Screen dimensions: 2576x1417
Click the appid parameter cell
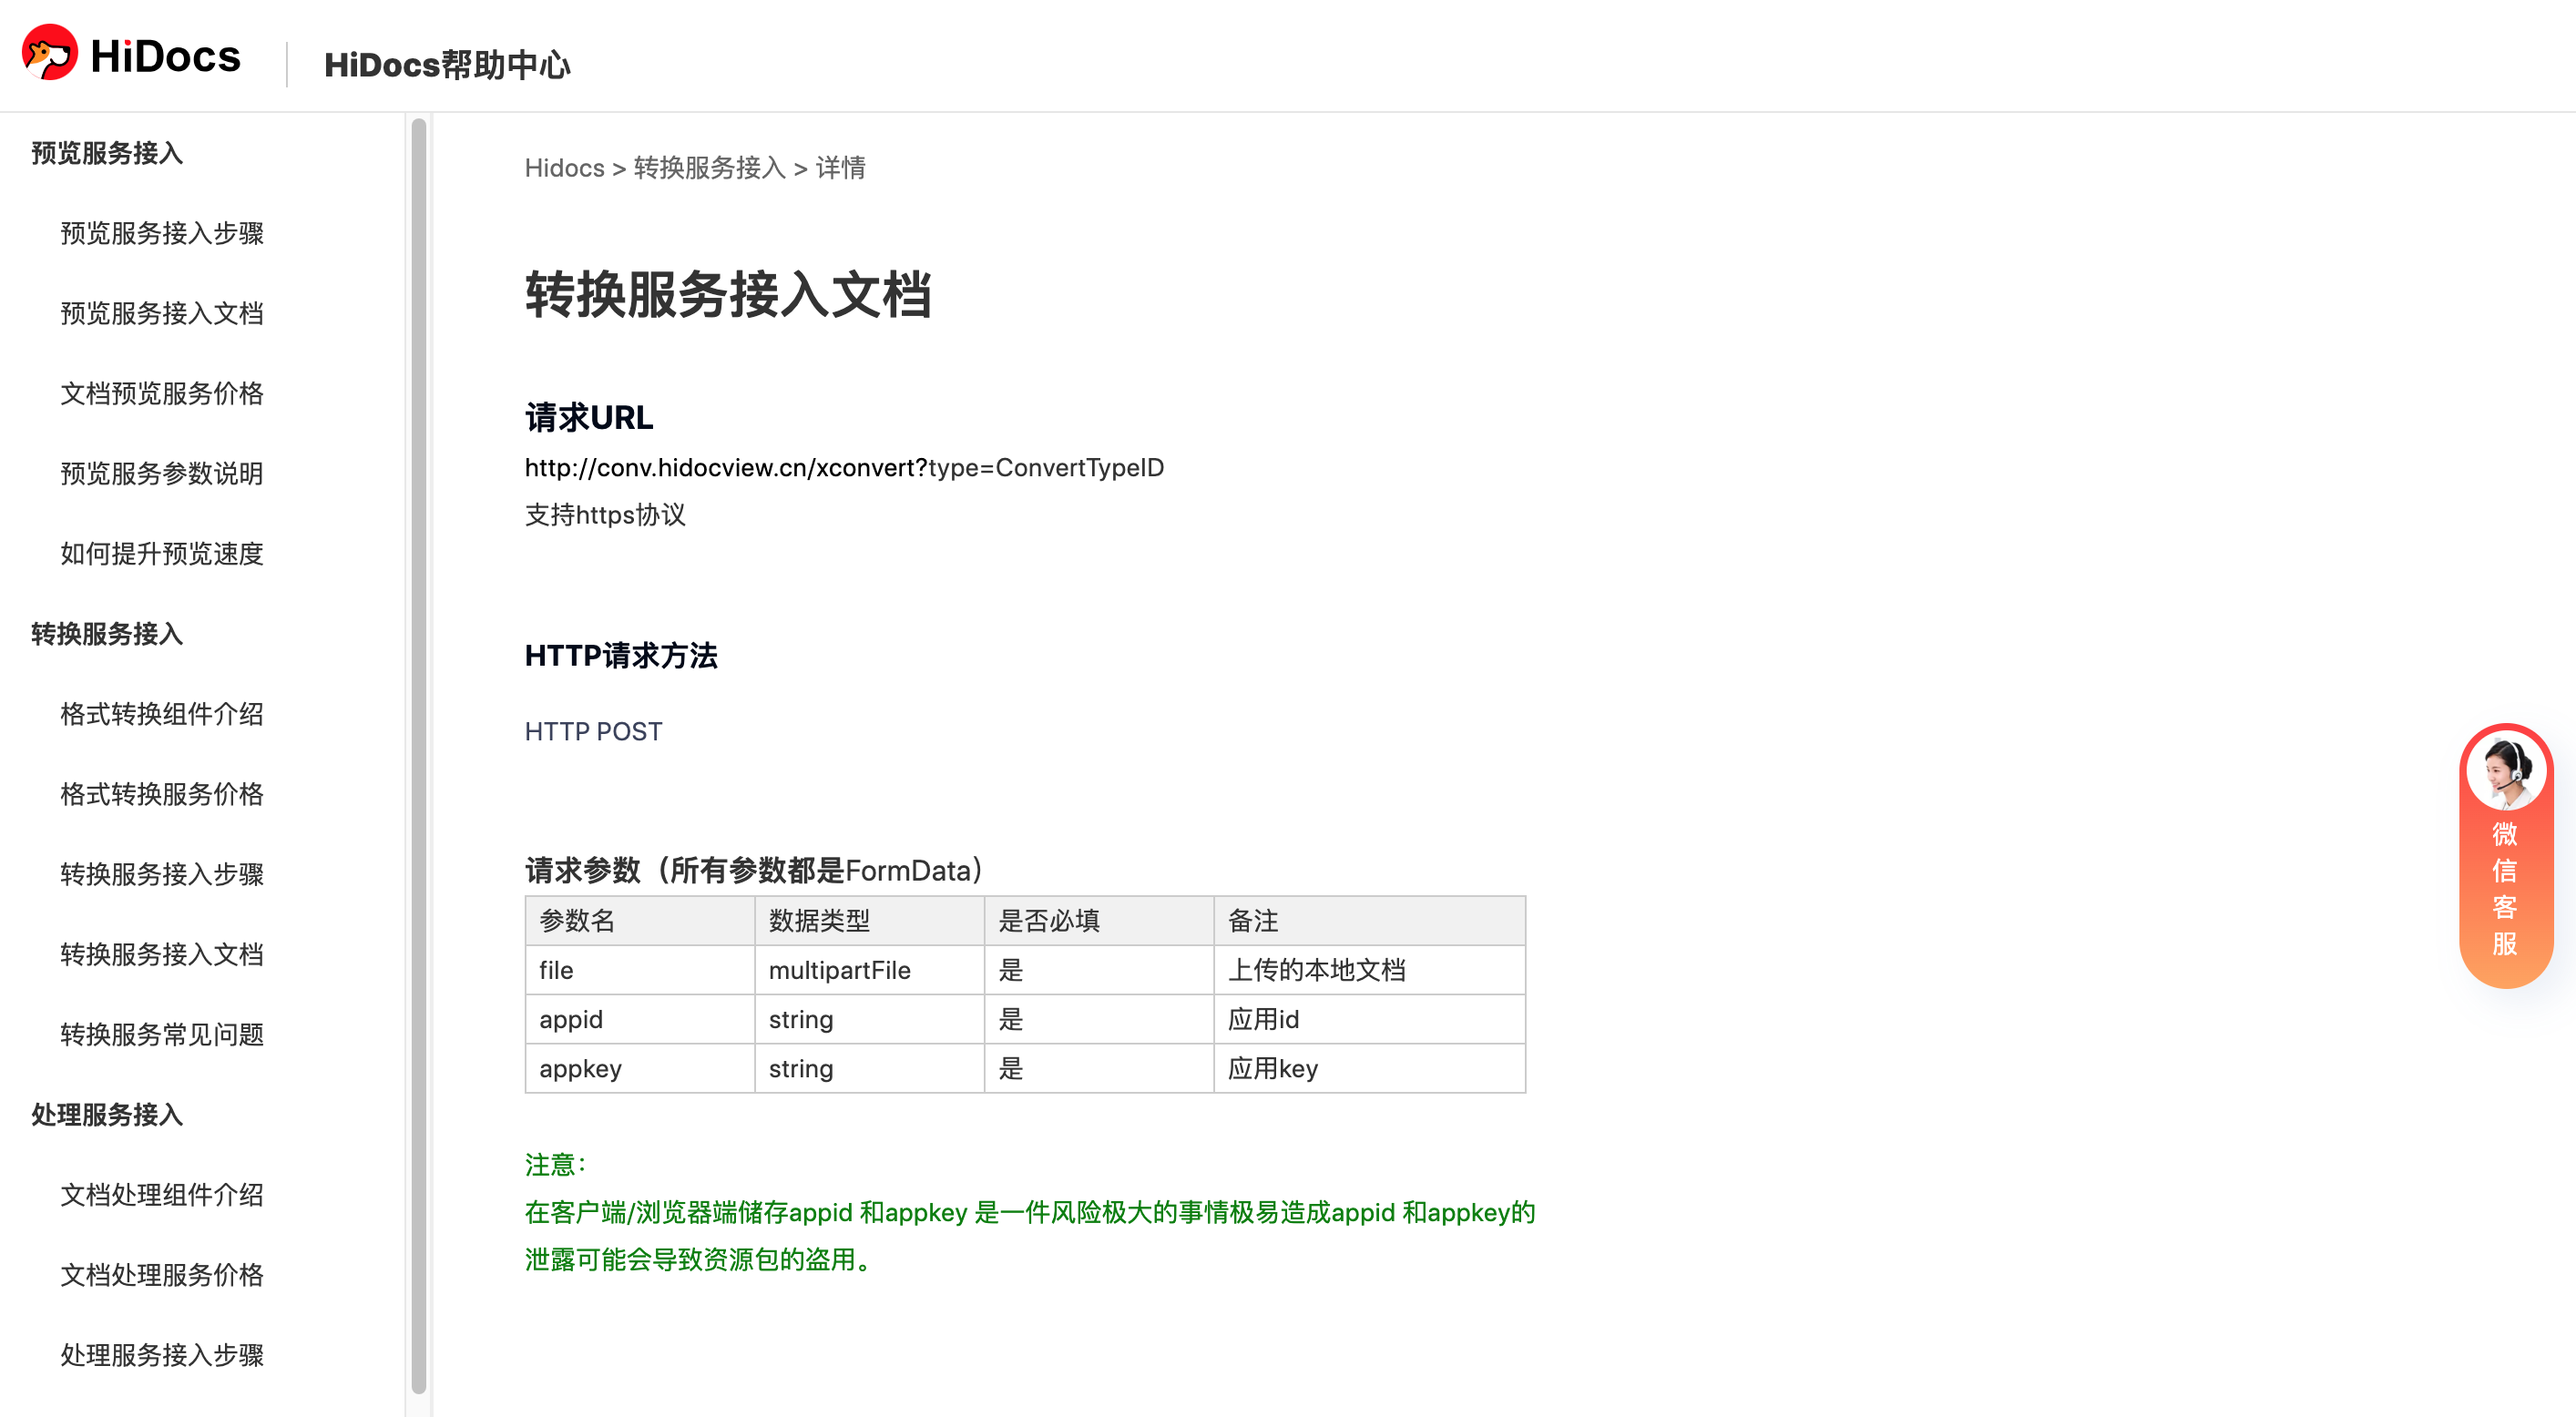coord(640,1019)
